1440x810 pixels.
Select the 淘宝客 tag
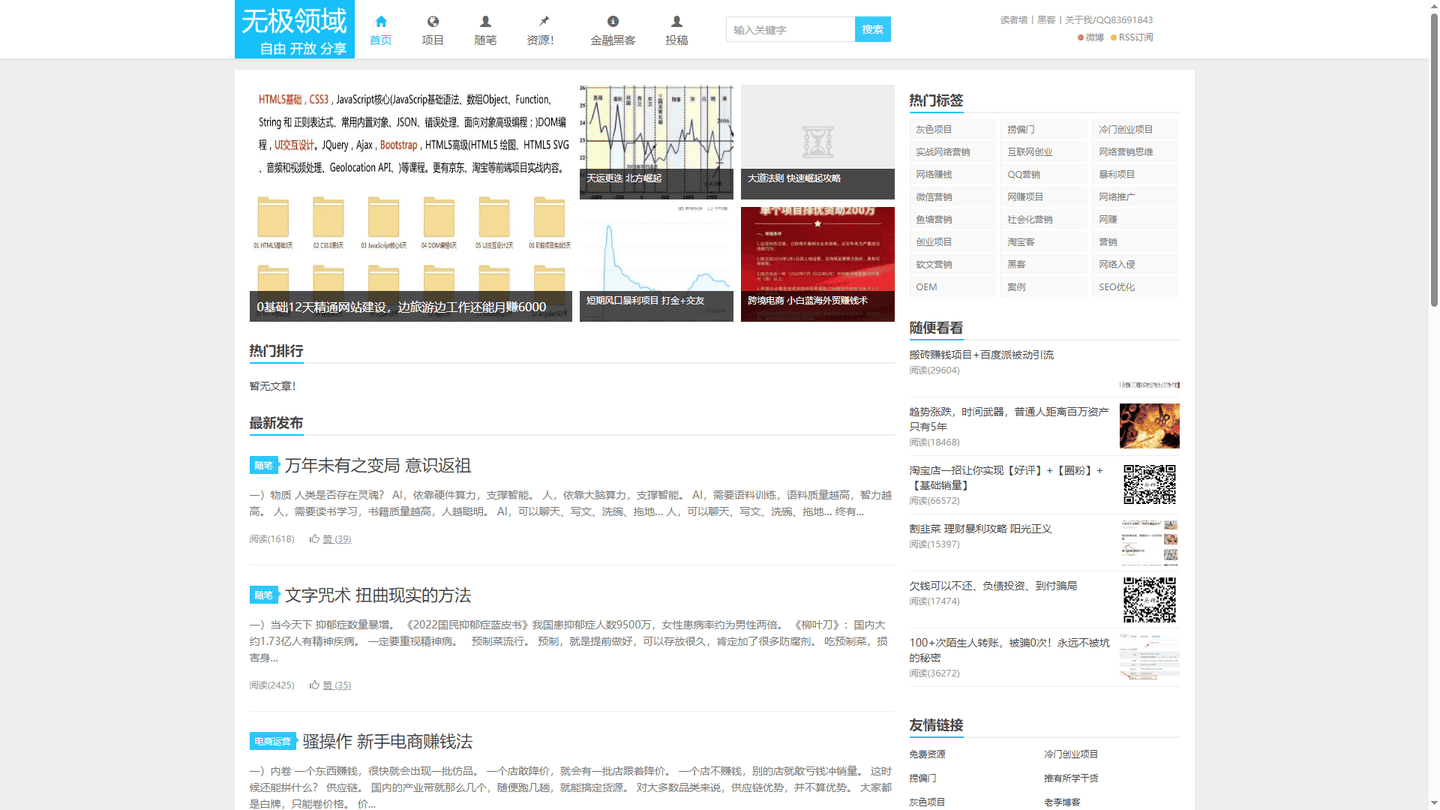[1043, 242]
